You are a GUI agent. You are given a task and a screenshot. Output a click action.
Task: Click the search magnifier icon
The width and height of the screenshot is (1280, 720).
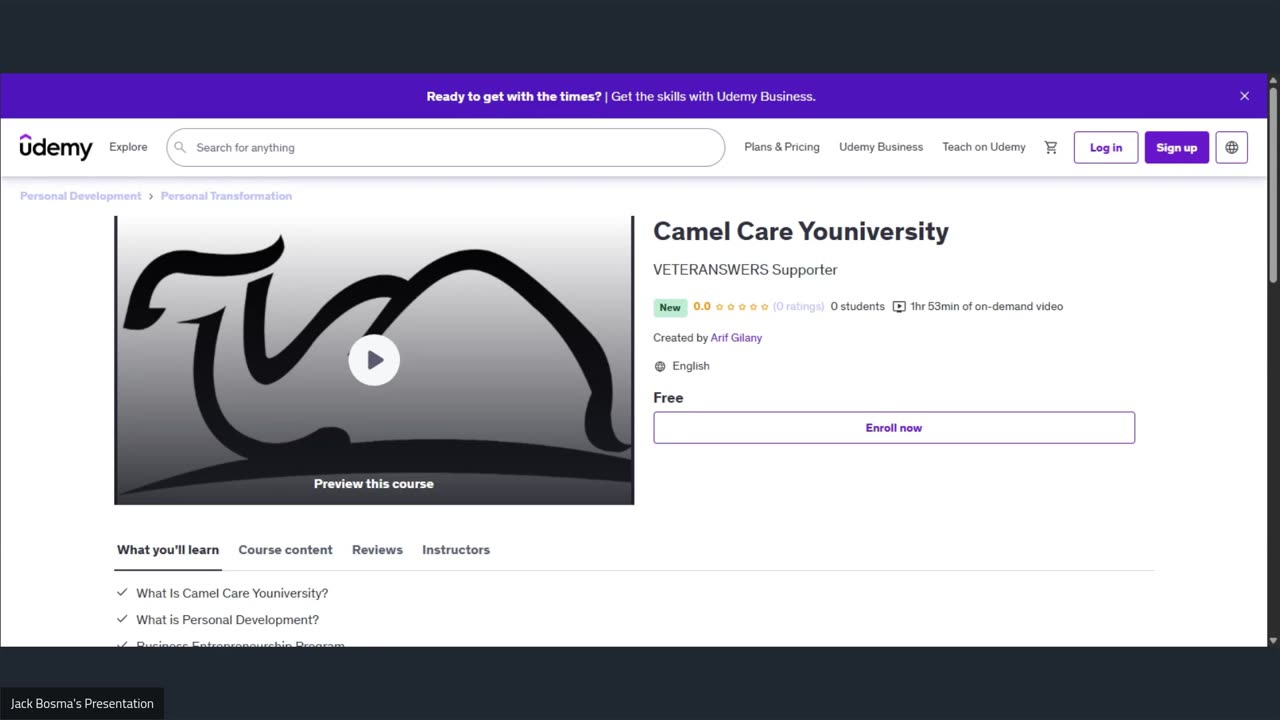(180, 147)
